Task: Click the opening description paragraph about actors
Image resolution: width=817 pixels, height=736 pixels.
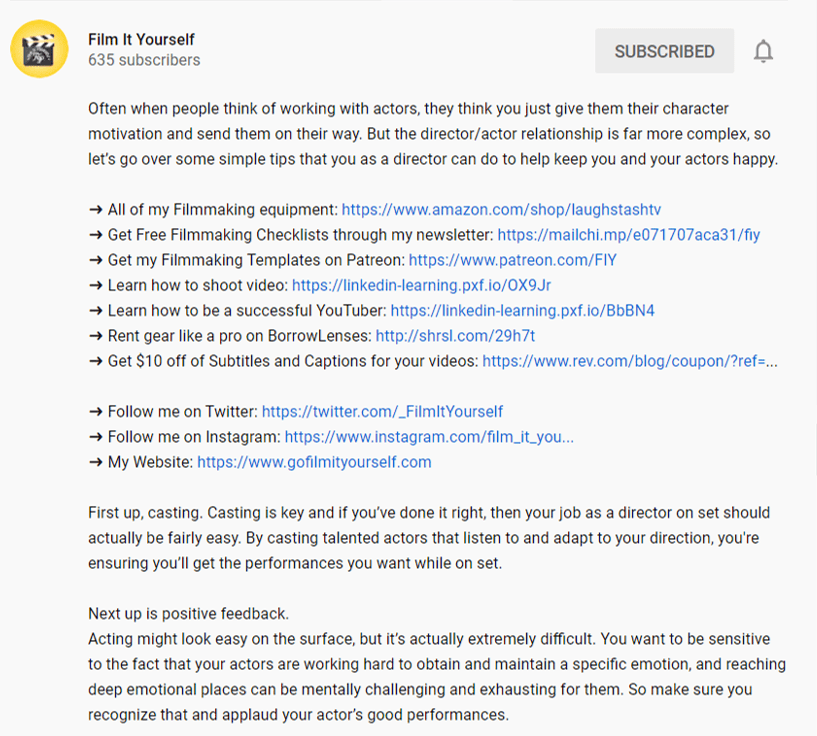Action: coord(433,134)
